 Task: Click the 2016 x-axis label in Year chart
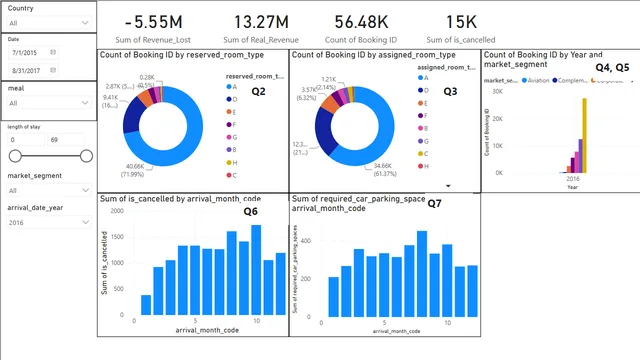tap(573, 178)
